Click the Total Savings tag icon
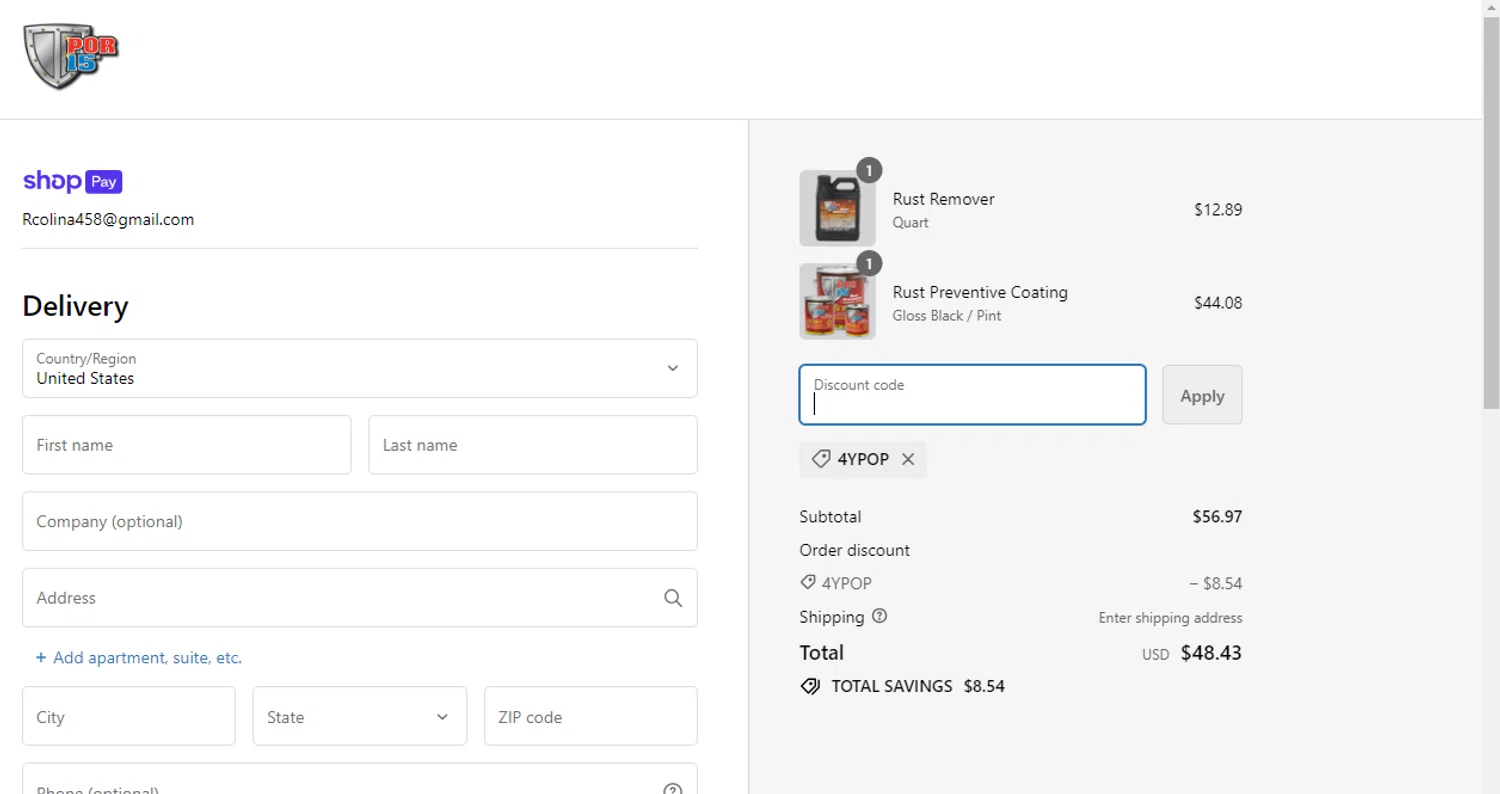The image size is (1500, 794). (x=810, y=686)
